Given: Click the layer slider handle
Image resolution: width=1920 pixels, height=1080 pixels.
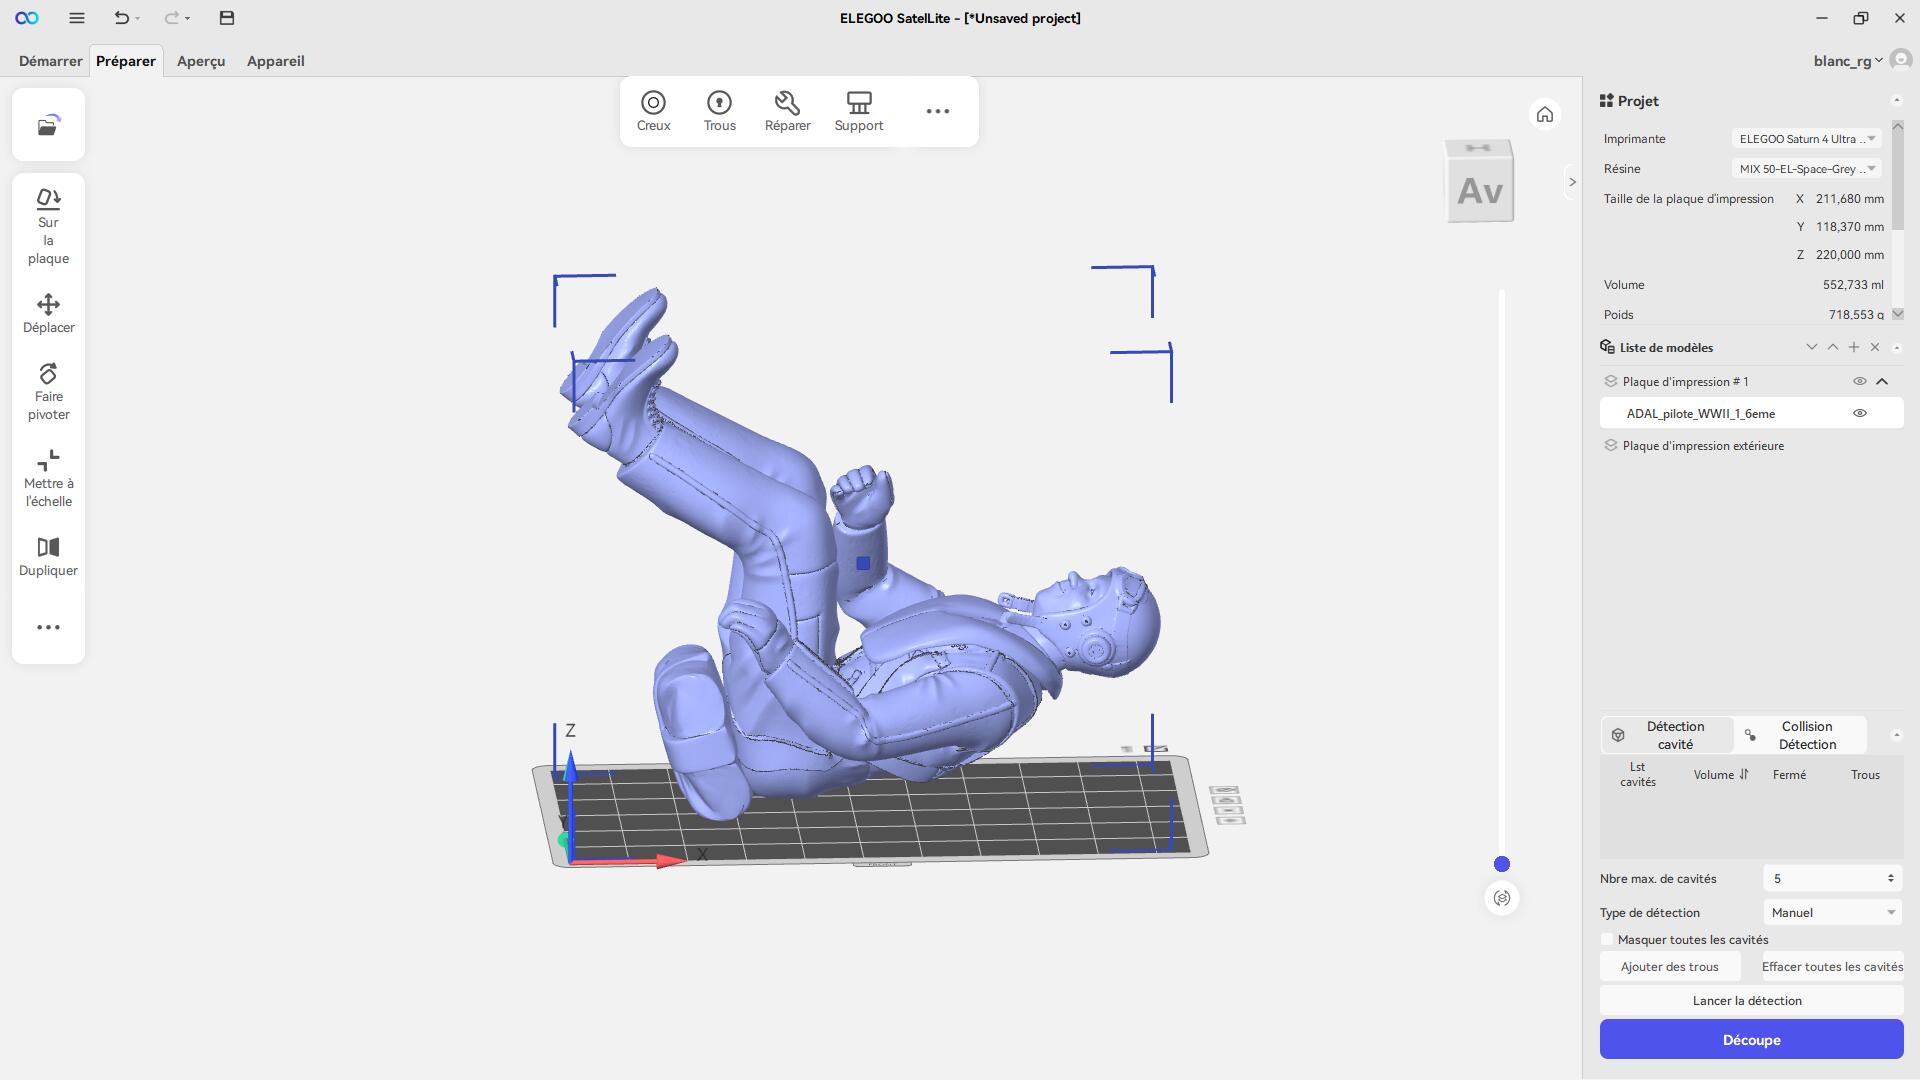Looking at the screenshot, I should tap(1501, 864).
